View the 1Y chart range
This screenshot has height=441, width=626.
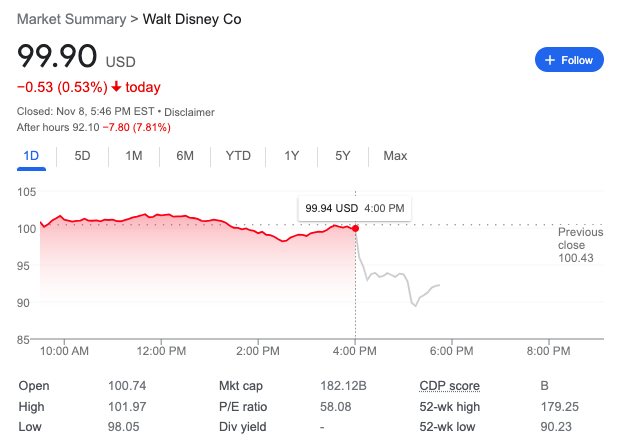pyautogui.click(x=291, y=156)
